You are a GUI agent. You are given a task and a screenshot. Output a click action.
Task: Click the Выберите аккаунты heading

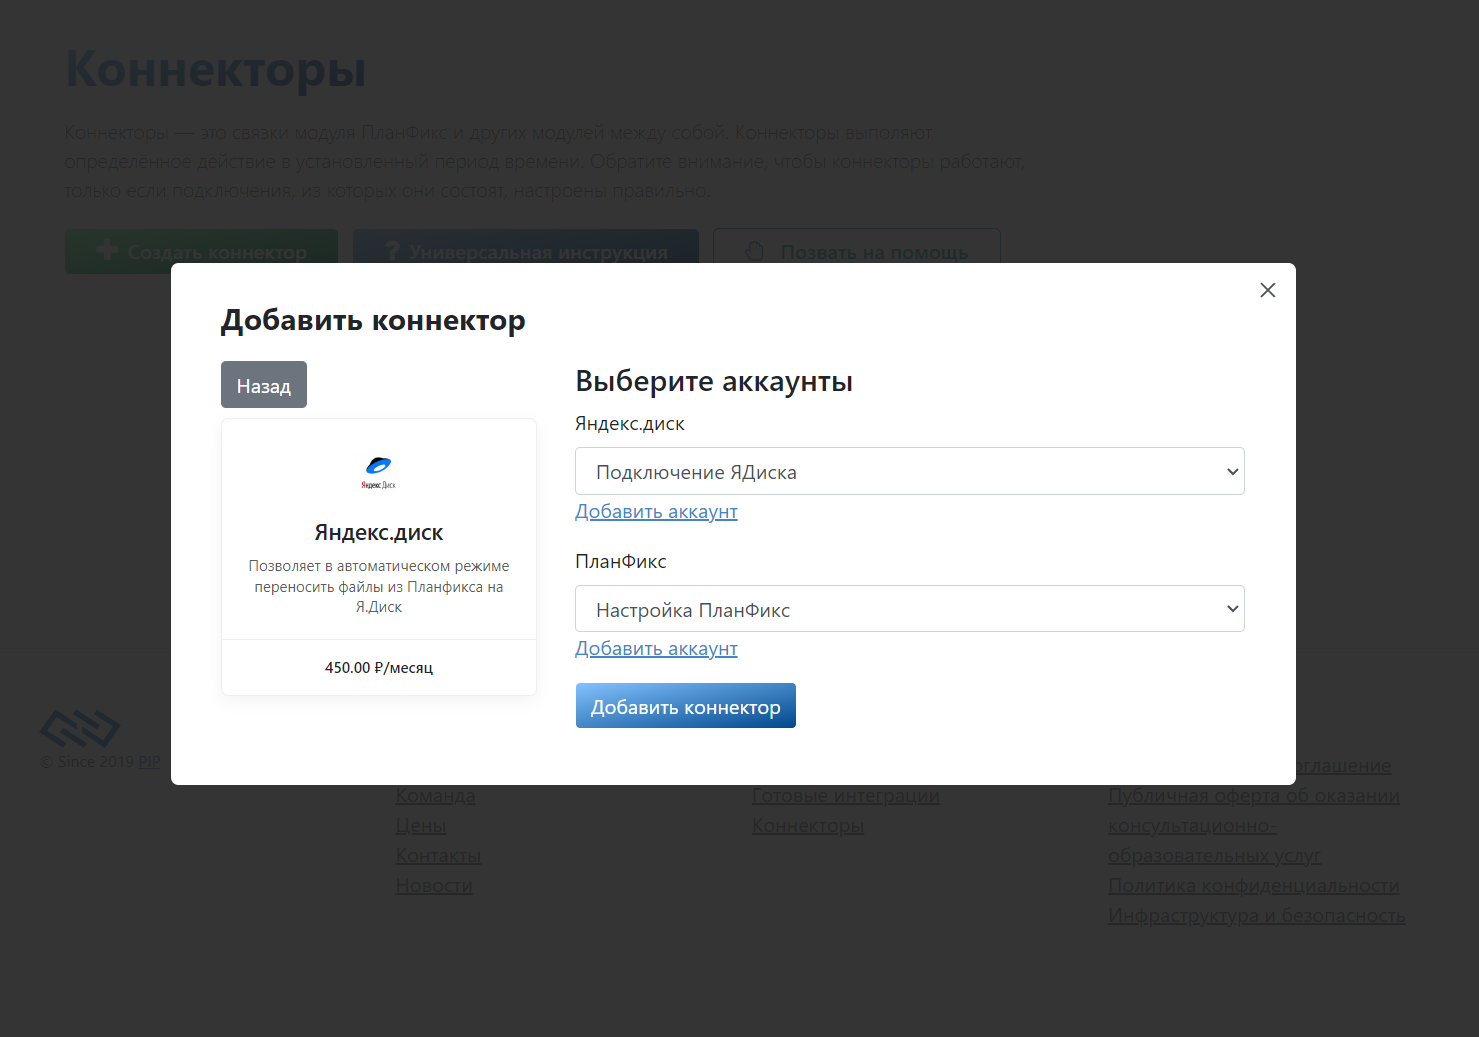click(714, 381)
